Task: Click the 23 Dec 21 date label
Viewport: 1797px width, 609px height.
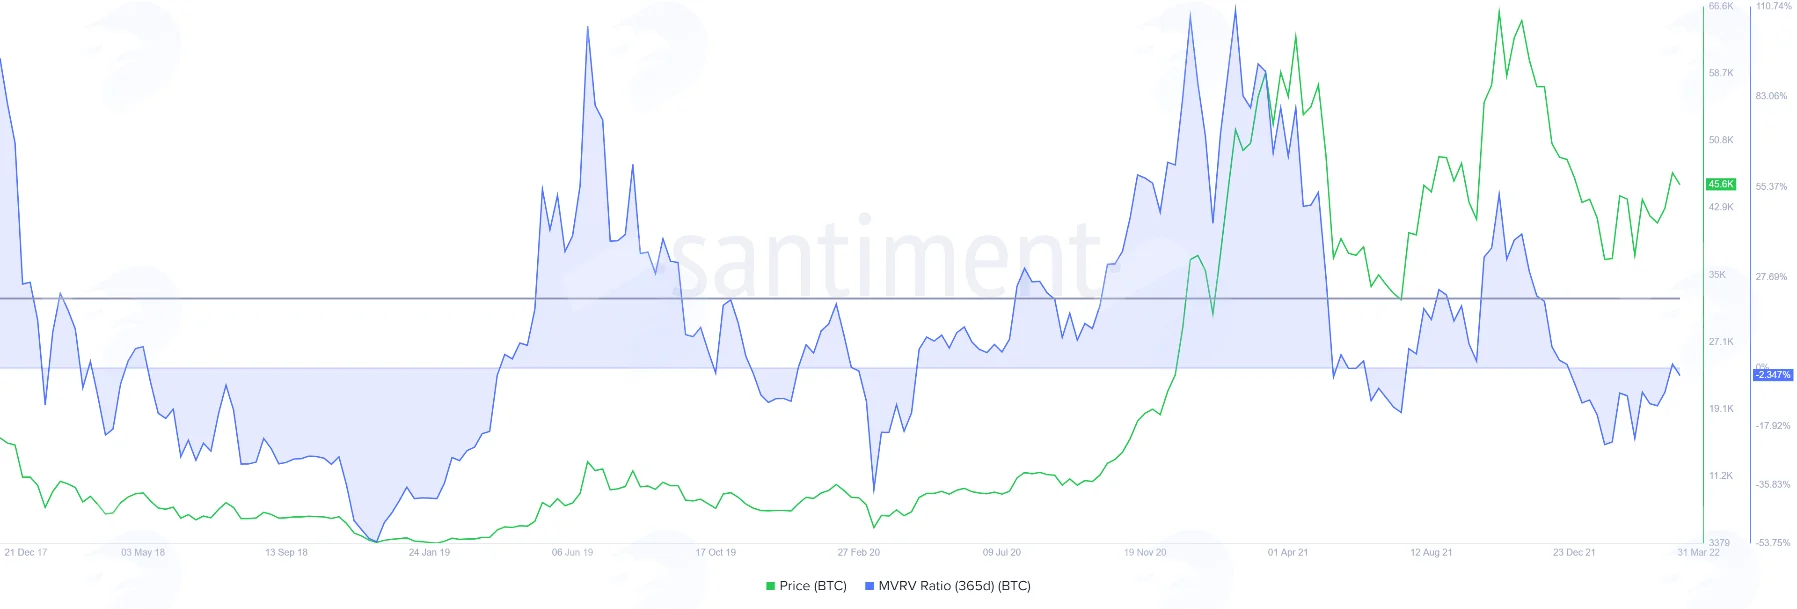Action: point(1574,552)
